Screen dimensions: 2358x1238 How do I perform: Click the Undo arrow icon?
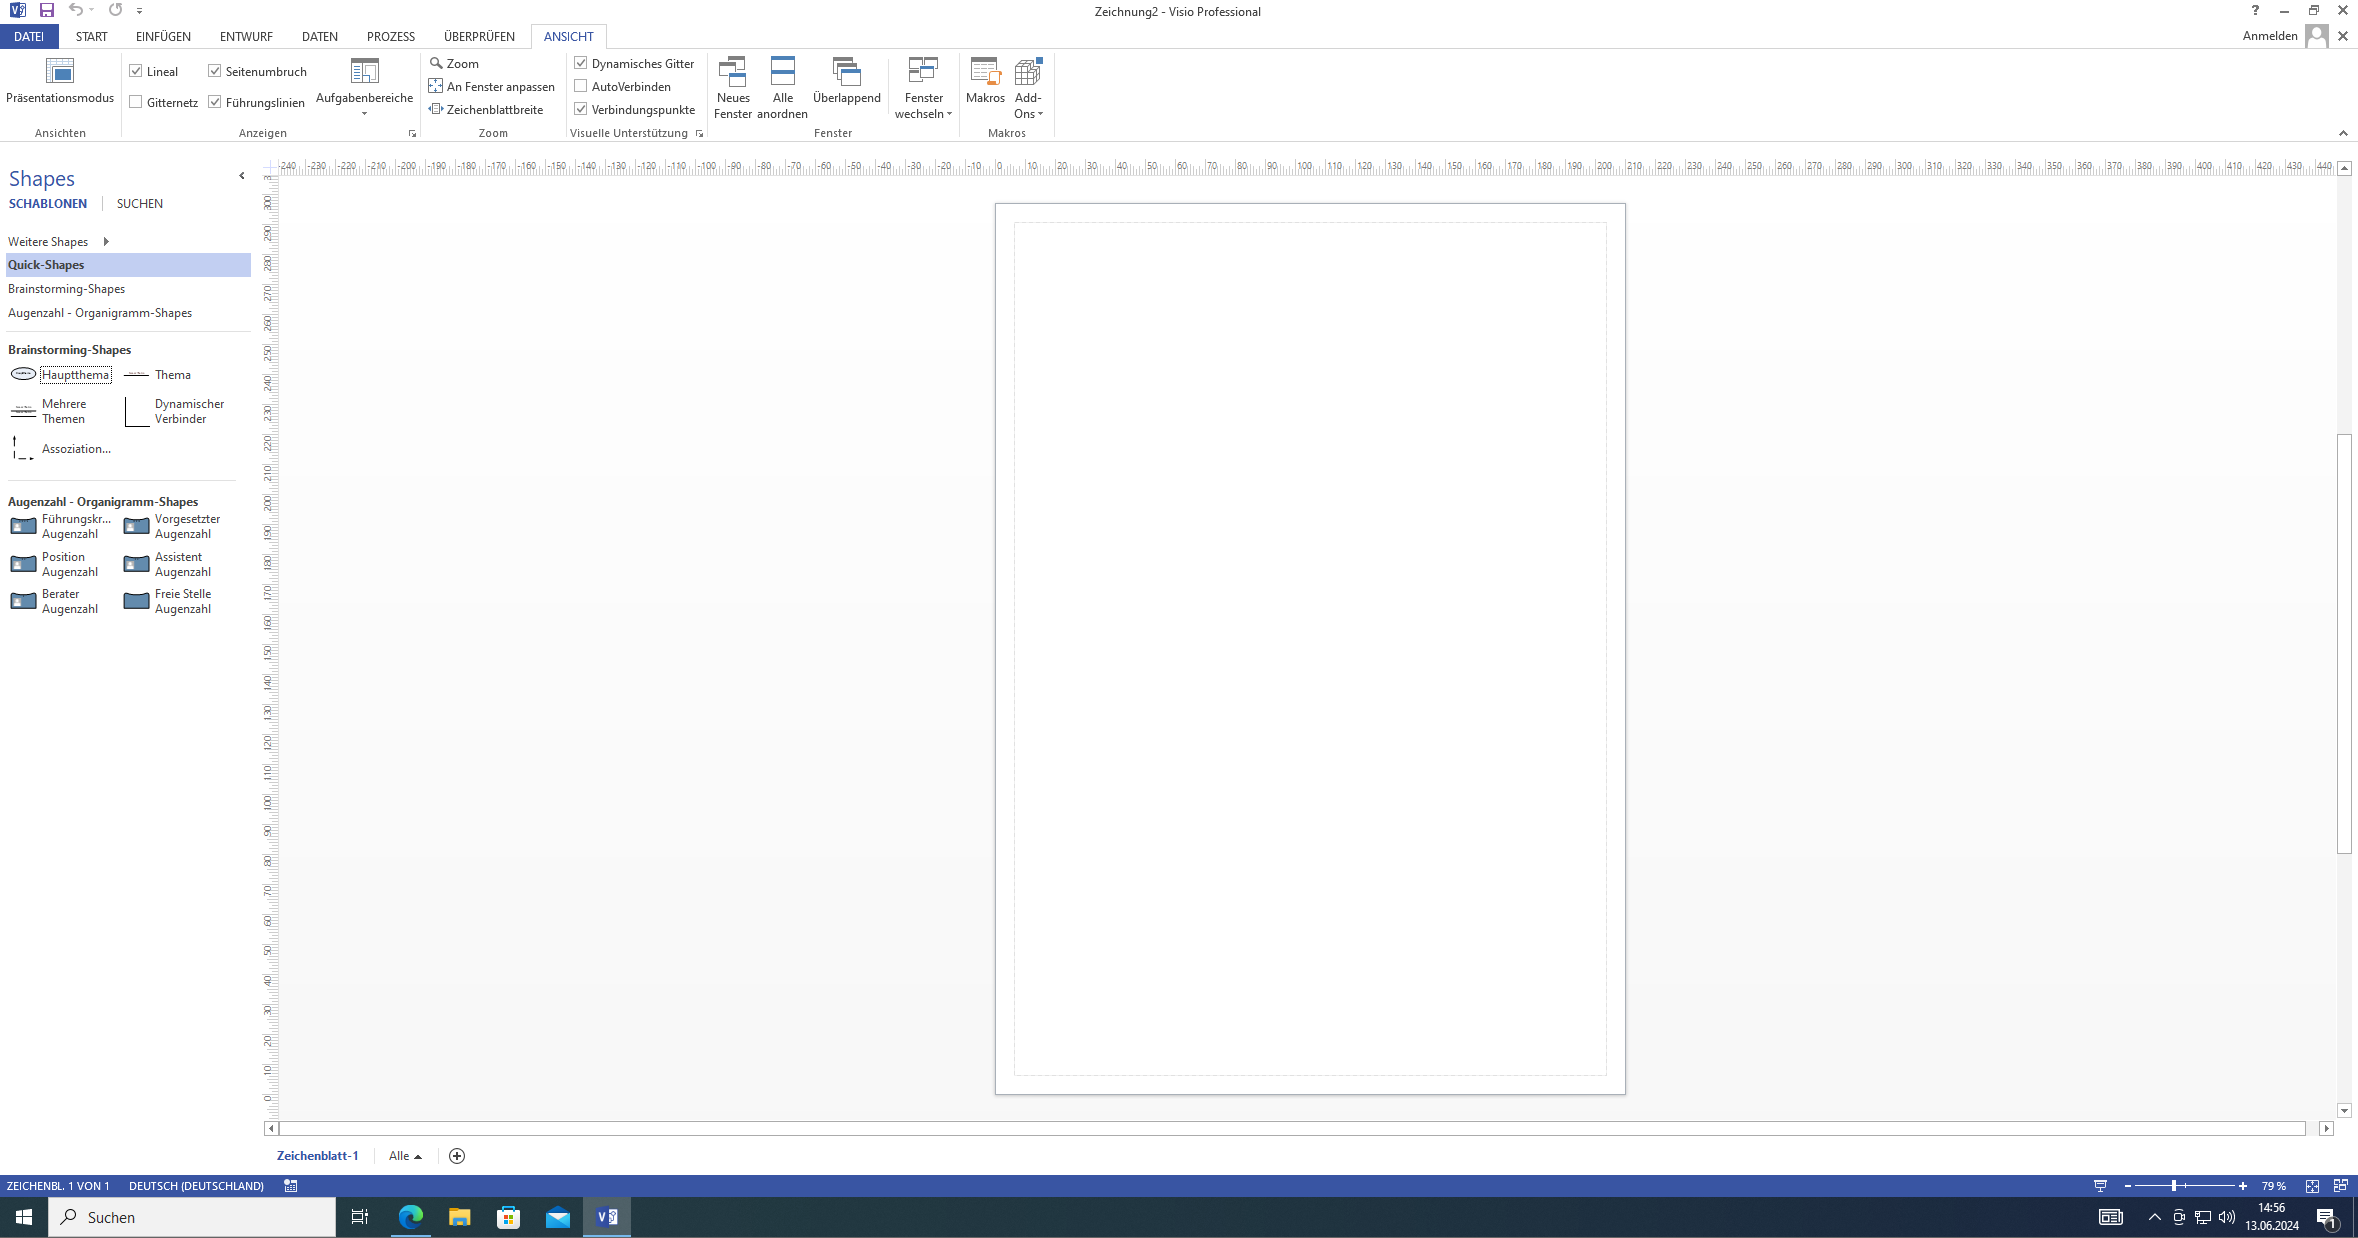point(76,10)
